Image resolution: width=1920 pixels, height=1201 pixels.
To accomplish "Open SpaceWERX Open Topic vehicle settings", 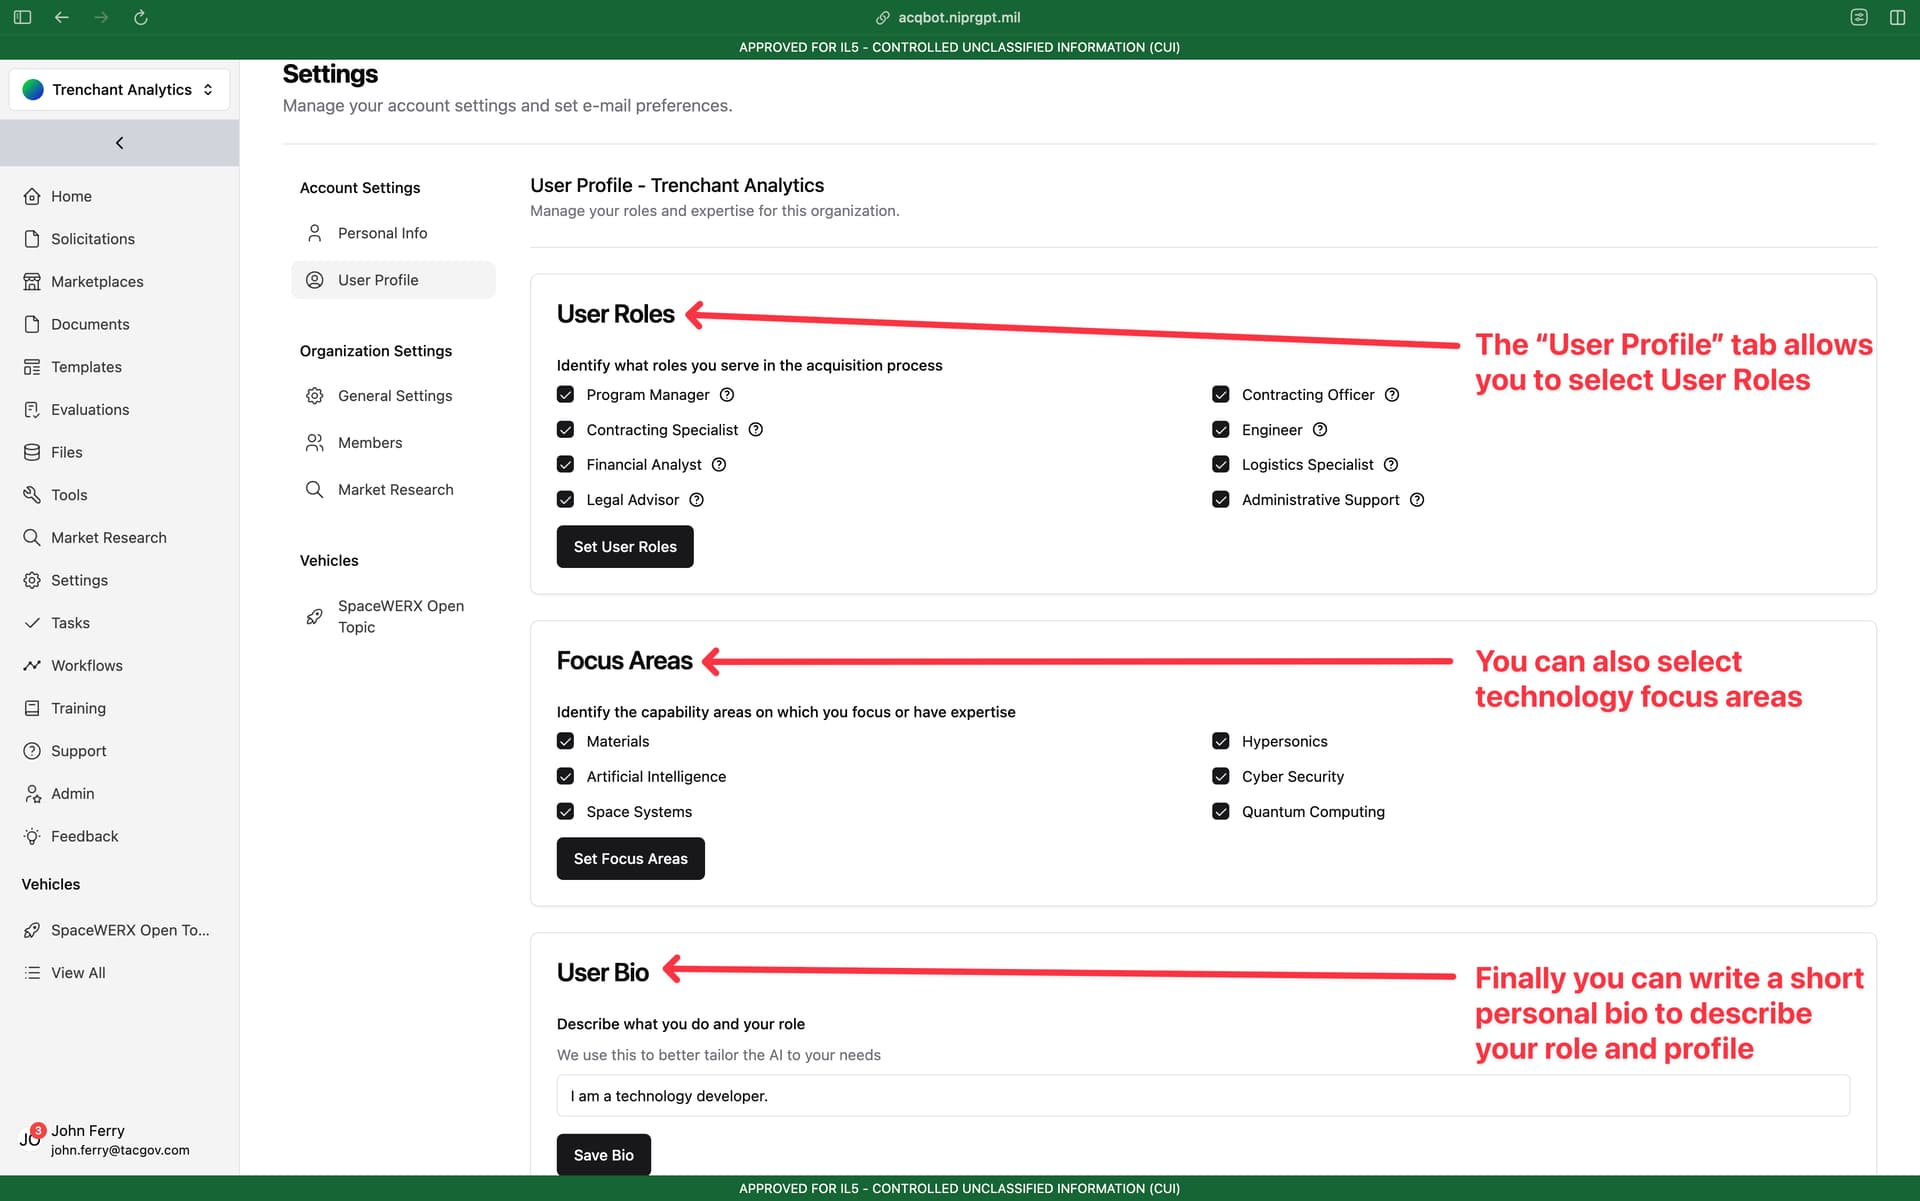I will click(x=393, y=617).
